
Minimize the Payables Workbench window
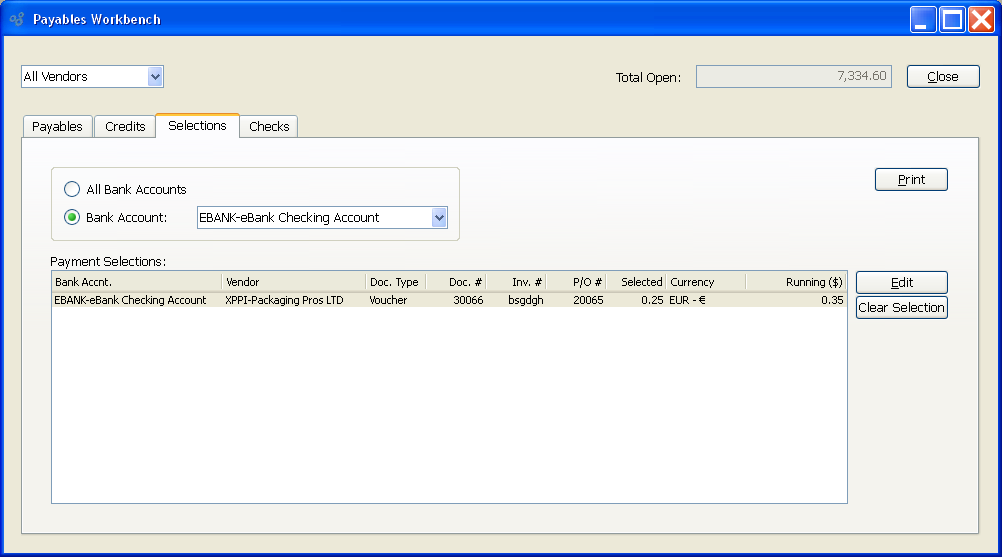pos(923,19)
